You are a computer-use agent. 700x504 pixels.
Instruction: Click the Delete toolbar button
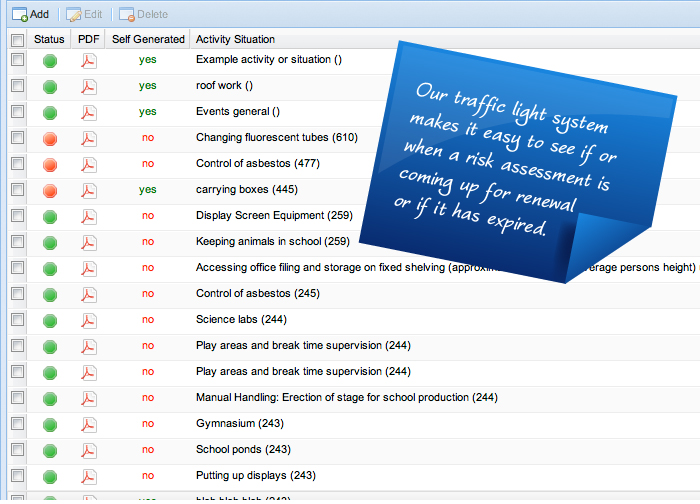point(143,14)
